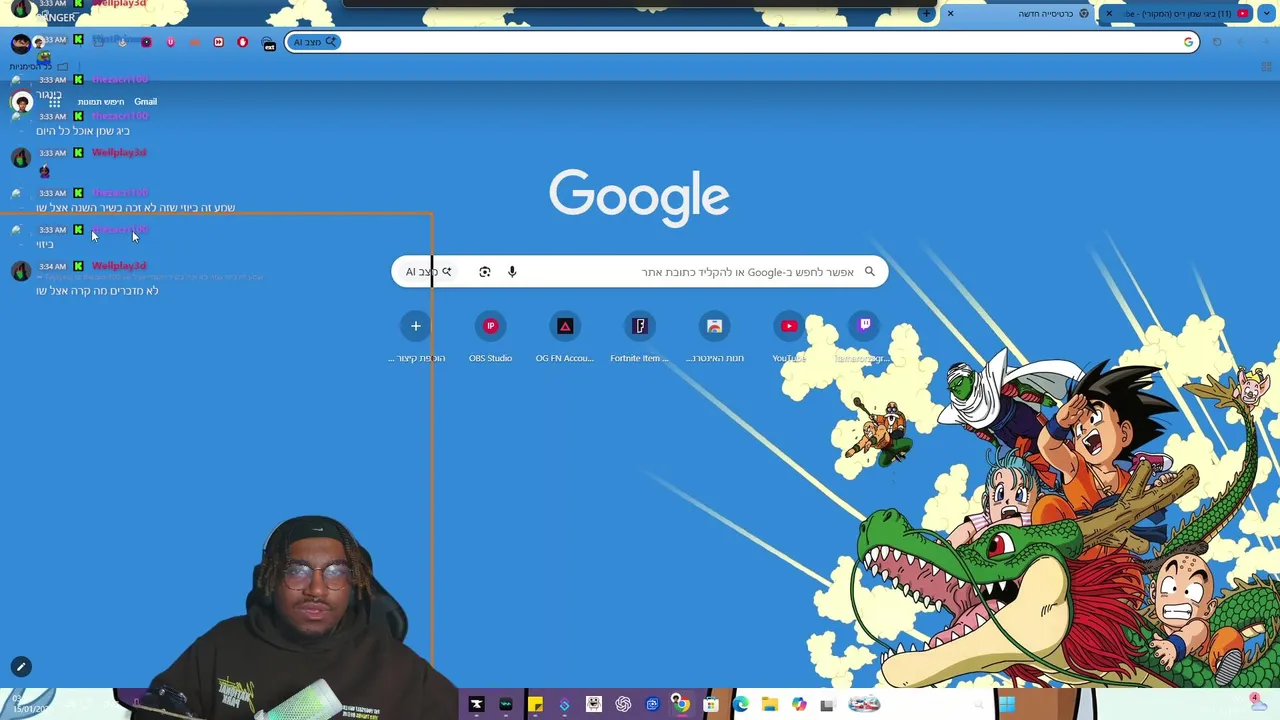Open ChatGPT from the taskbar

[x=623, y=704]
